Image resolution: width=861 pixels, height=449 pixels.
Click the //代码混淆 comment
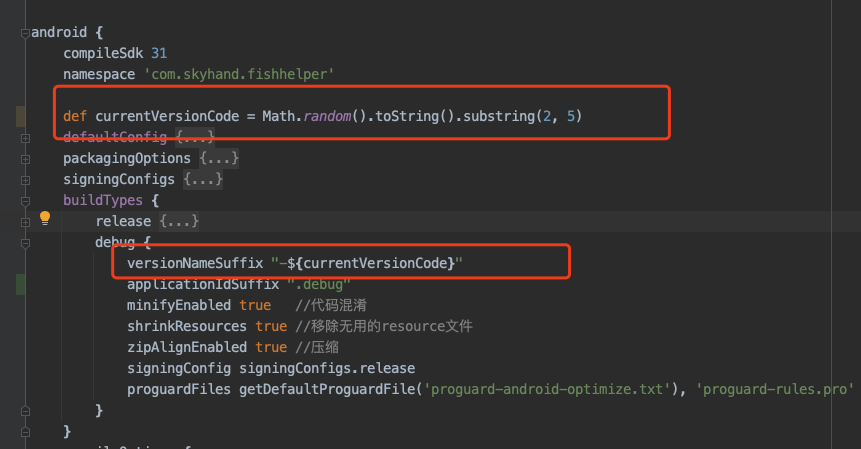[331, 305]
